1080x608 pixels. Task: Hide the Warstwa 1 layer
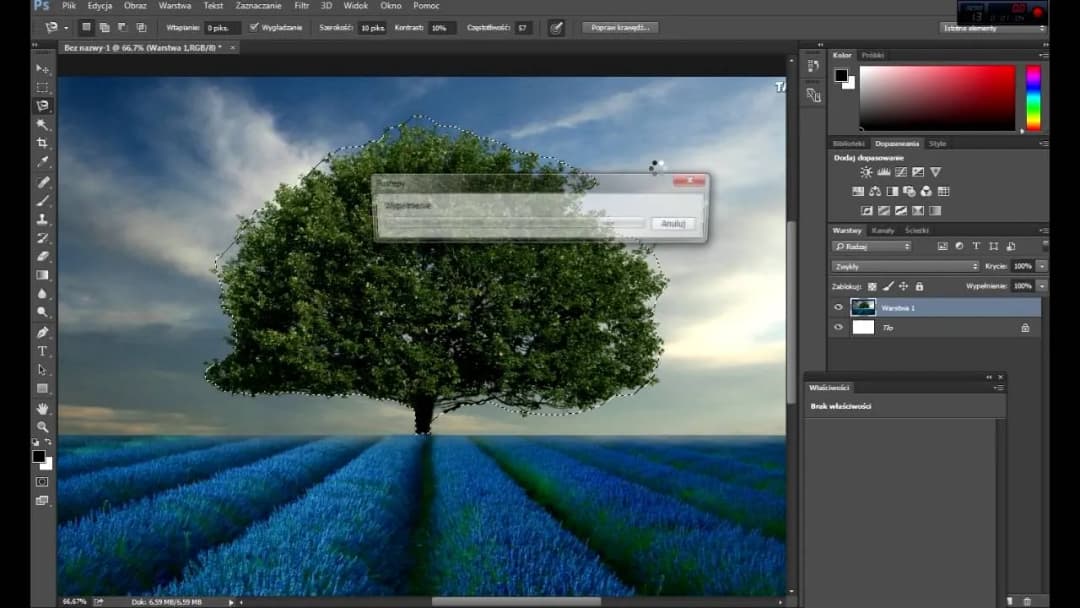point(837,306)
